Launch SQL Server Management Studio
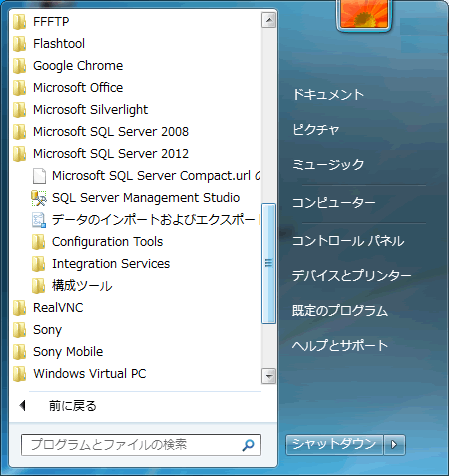The height and width of the screenshot is (476, 449). pos(146,198)
